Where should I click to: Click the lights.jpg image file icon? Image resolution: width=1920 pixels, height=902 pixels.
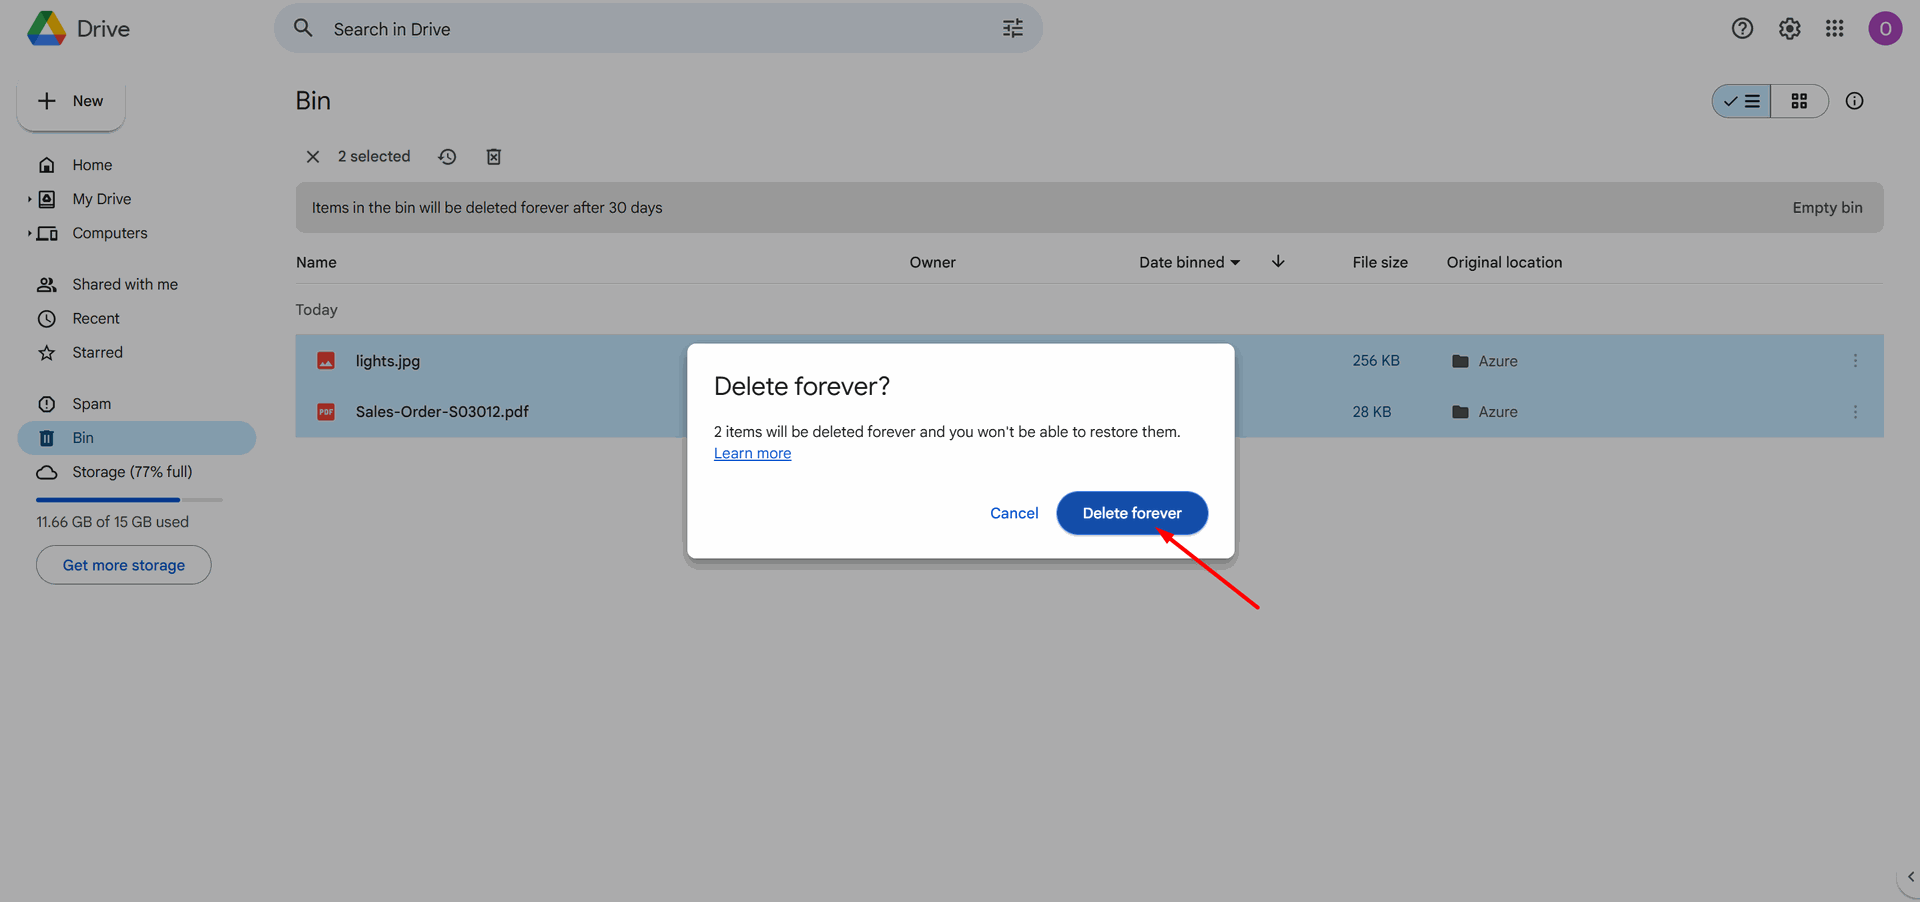pos(326,361)
